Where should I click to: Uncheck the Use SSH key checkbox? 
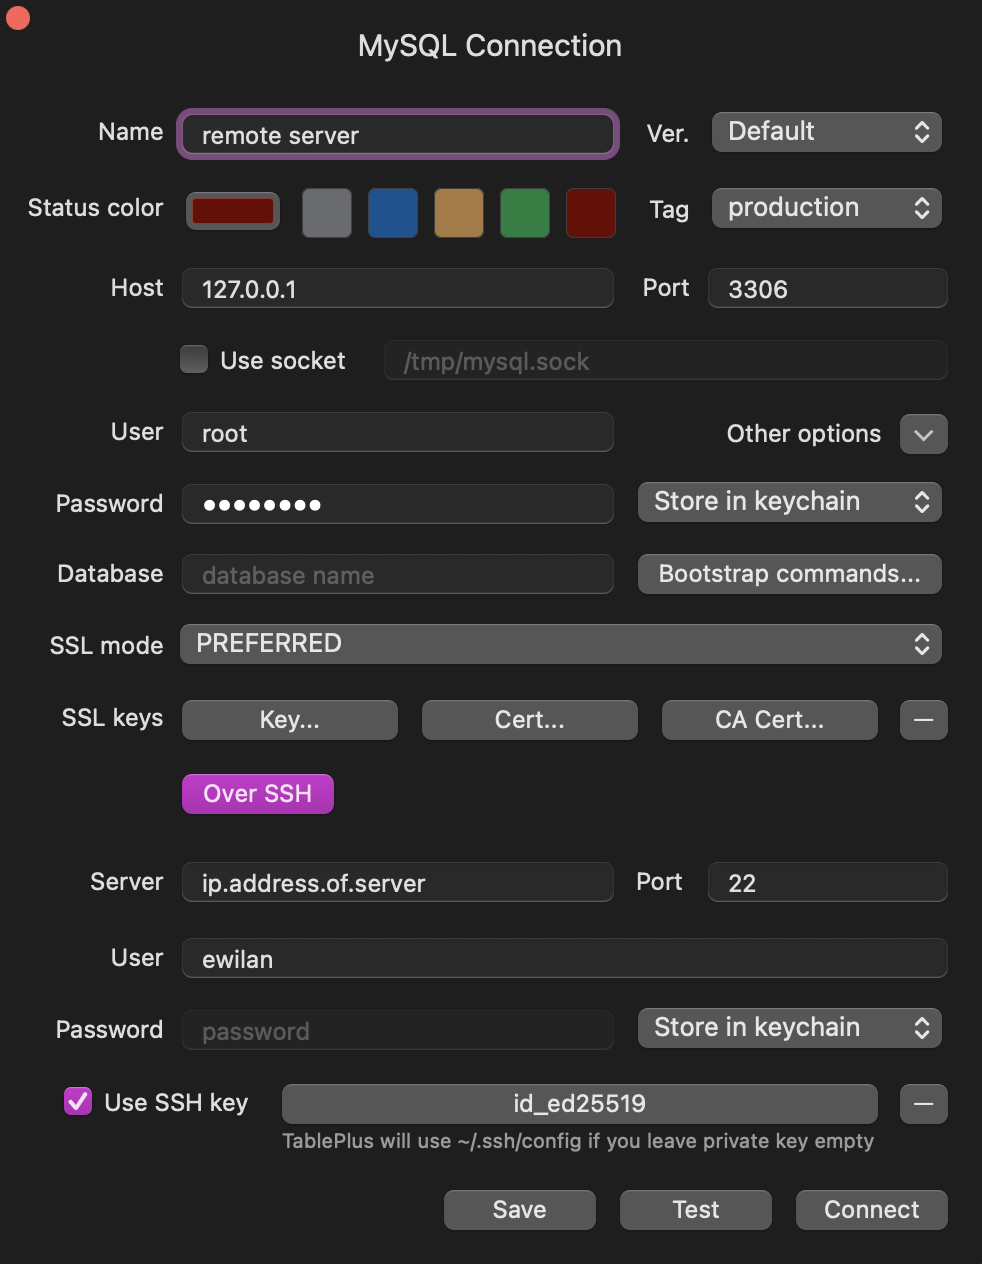[78, 1102]
